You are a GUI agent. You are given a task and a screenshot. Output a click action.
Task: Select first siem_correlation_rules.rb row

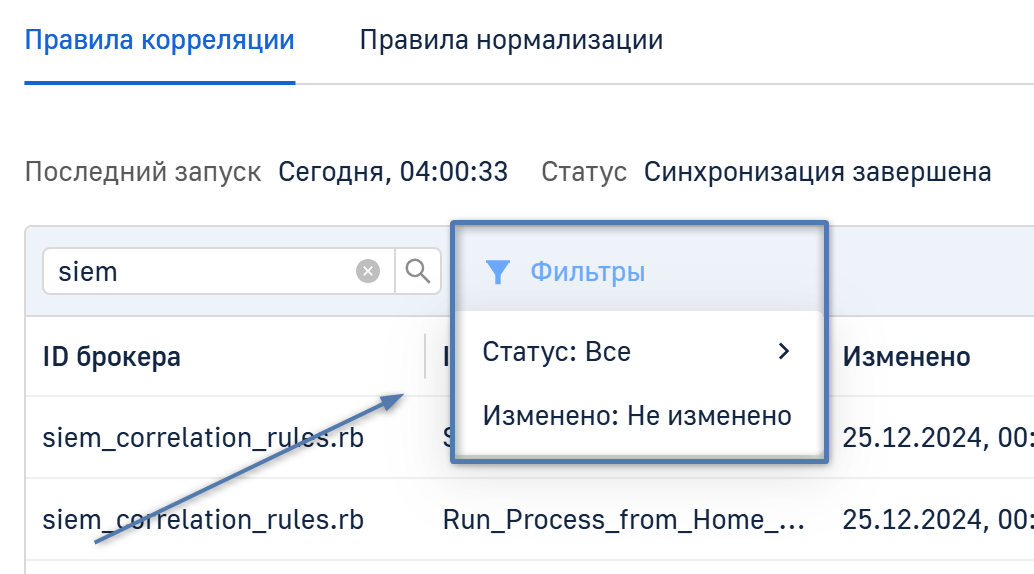click(x=203, y=437)
